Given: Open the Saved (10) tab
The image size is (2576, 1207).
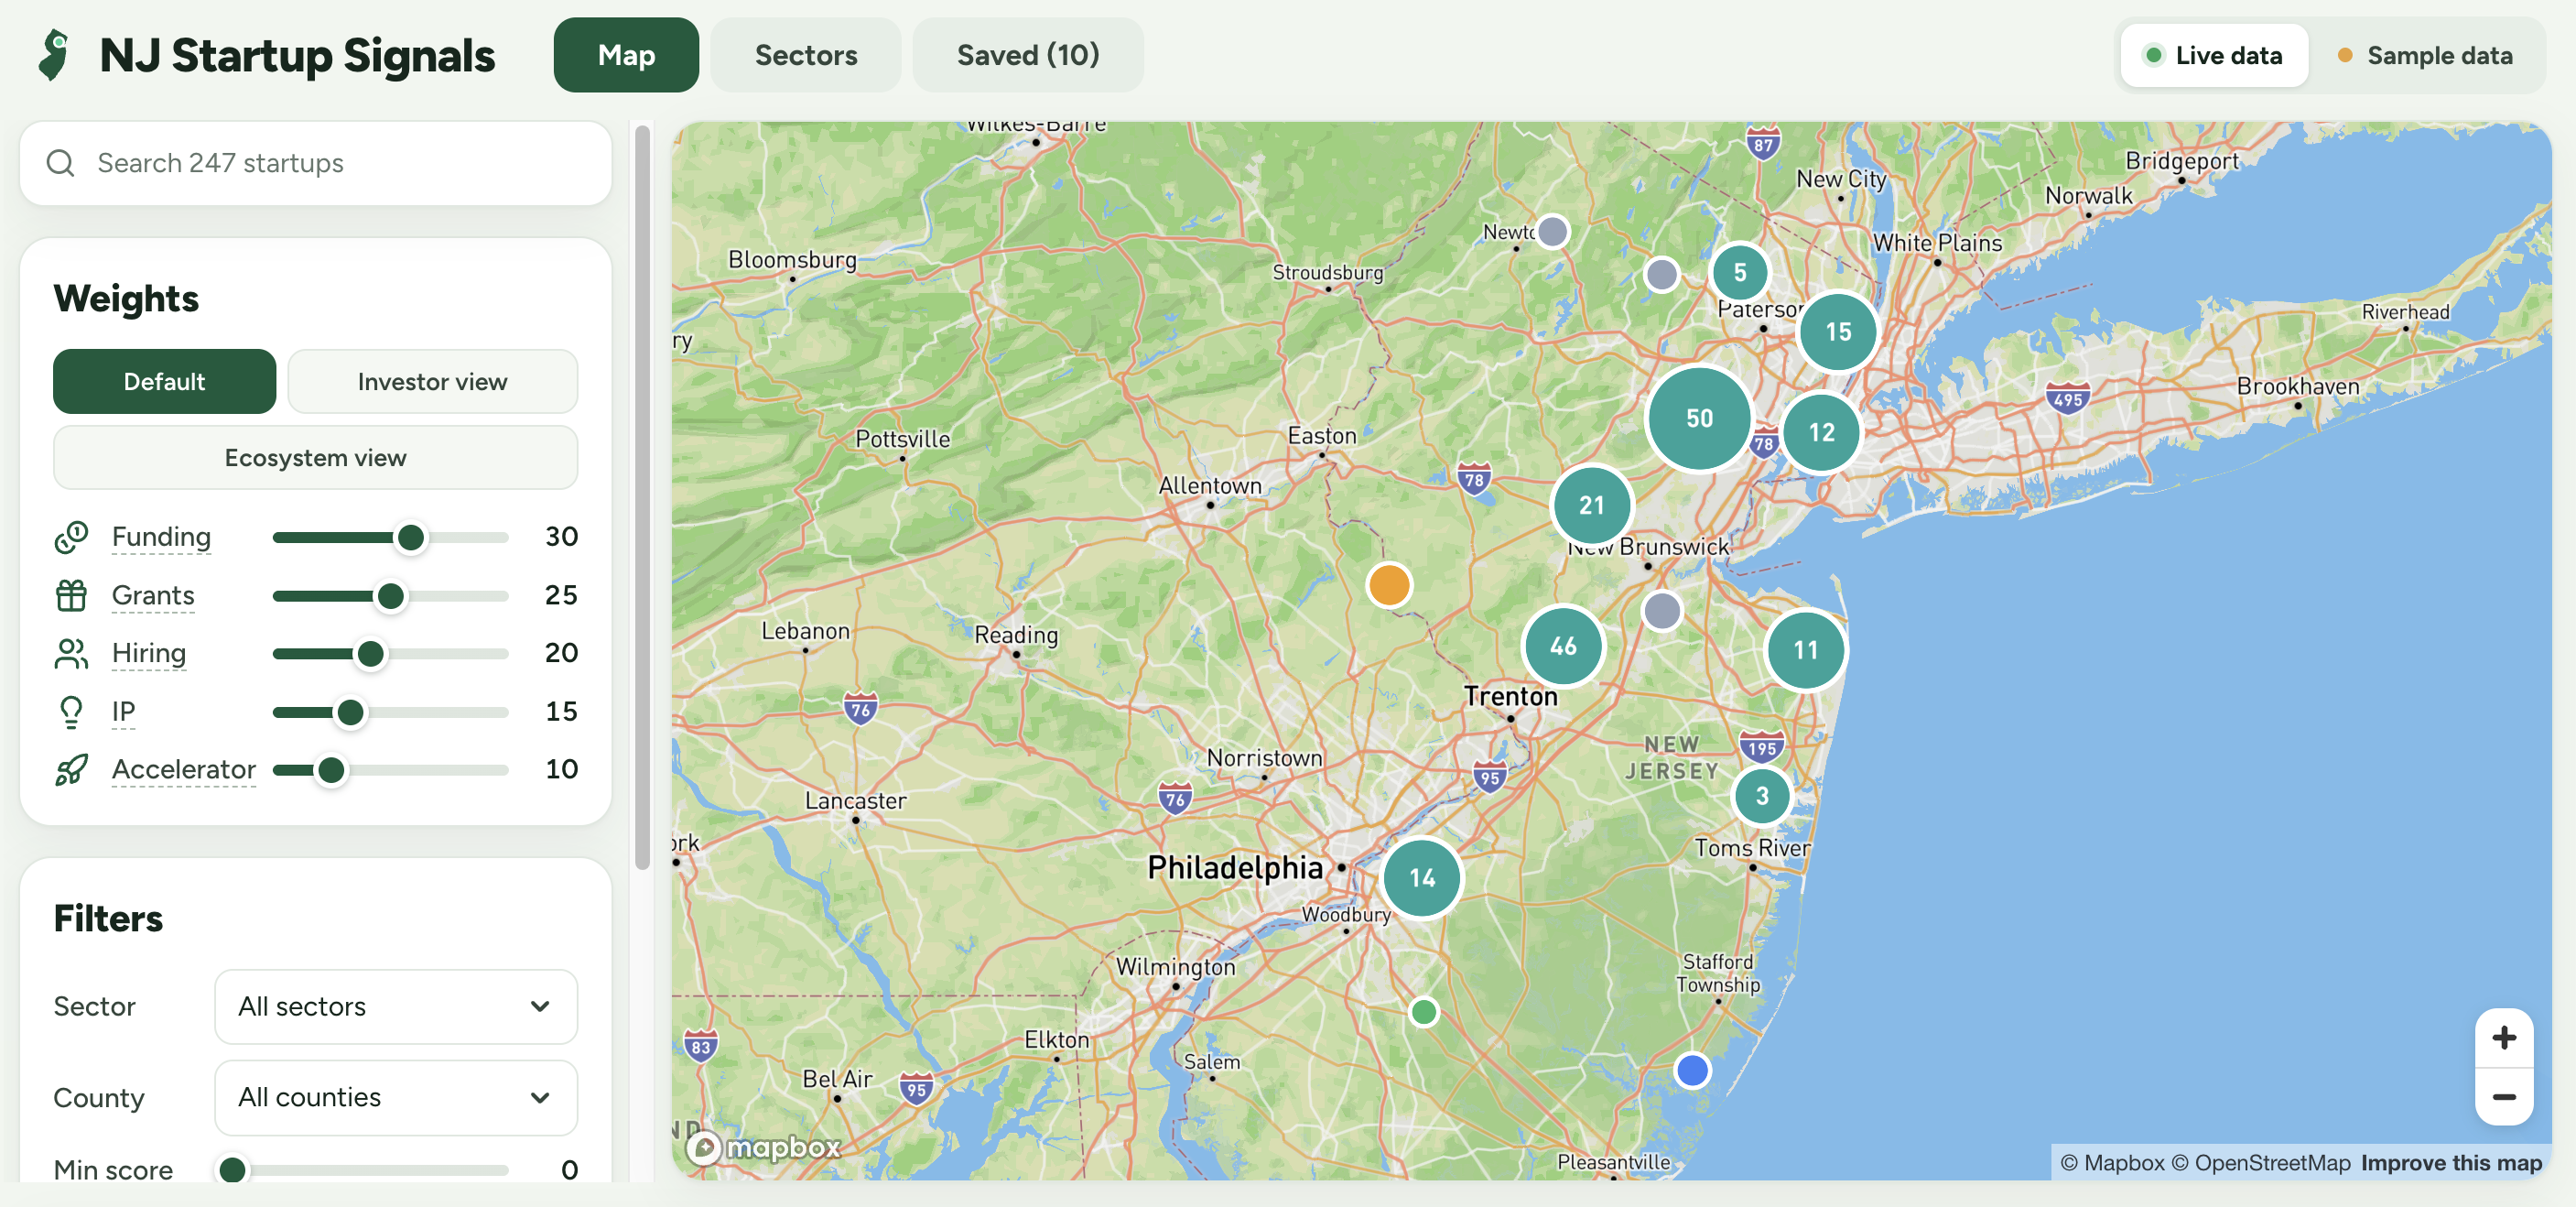Looking at the screenshot, I should tap(1028, 55).
